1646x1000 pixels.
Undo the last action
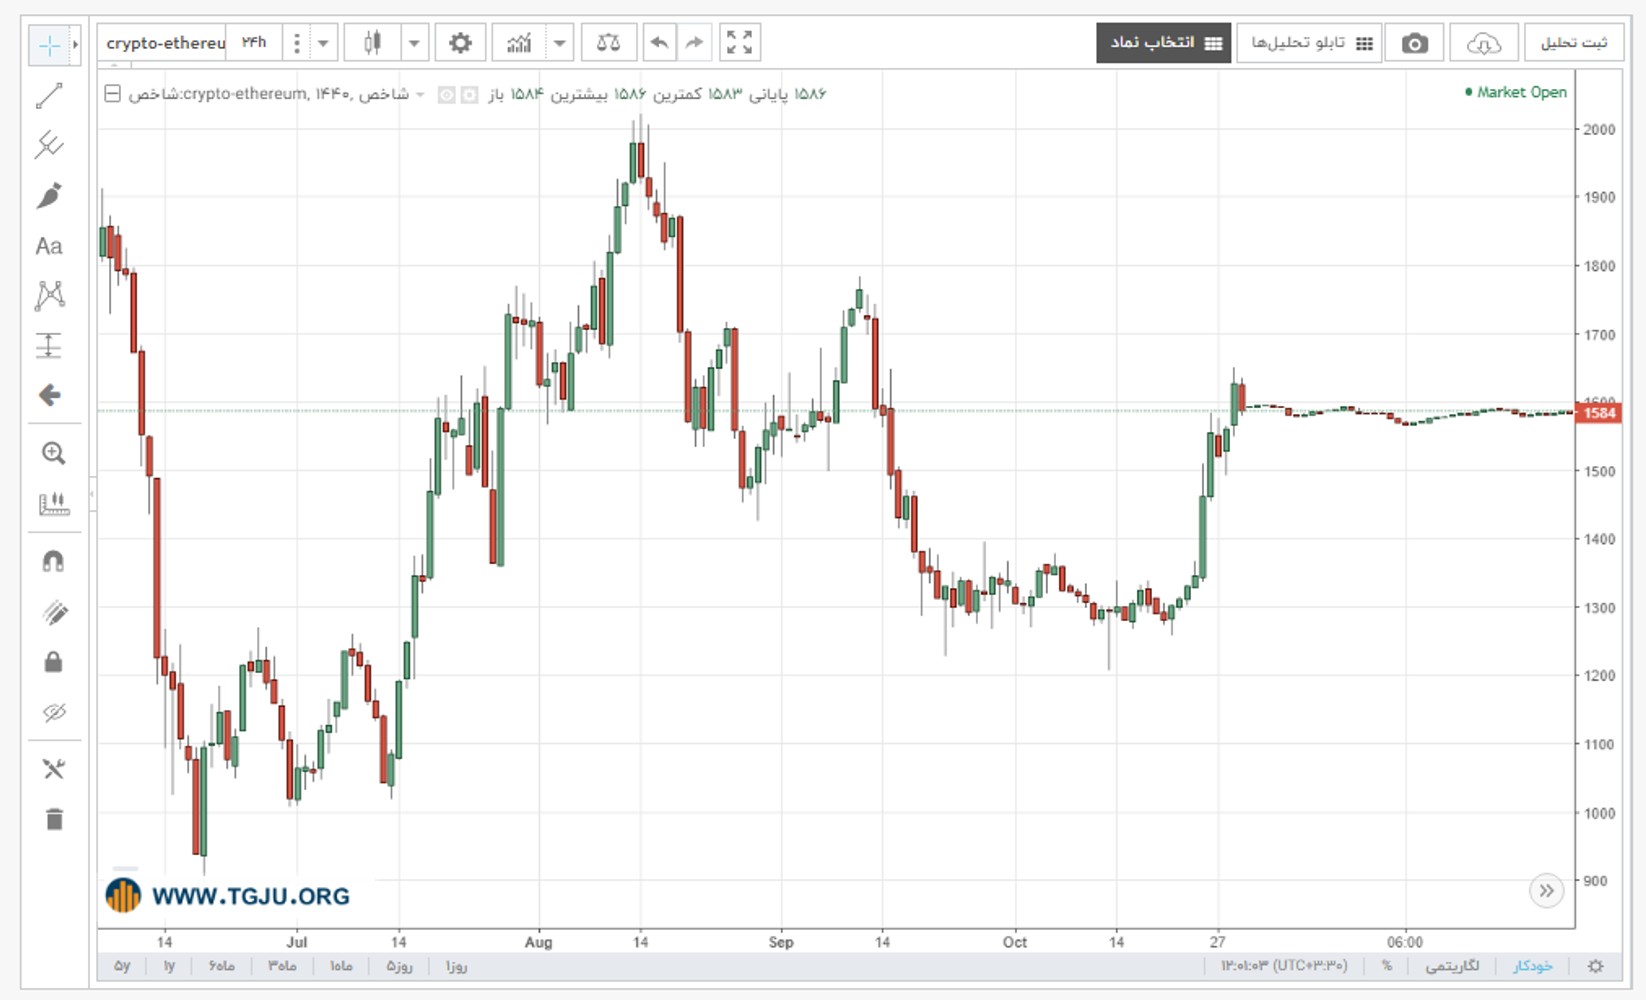[x=659, y=43]
